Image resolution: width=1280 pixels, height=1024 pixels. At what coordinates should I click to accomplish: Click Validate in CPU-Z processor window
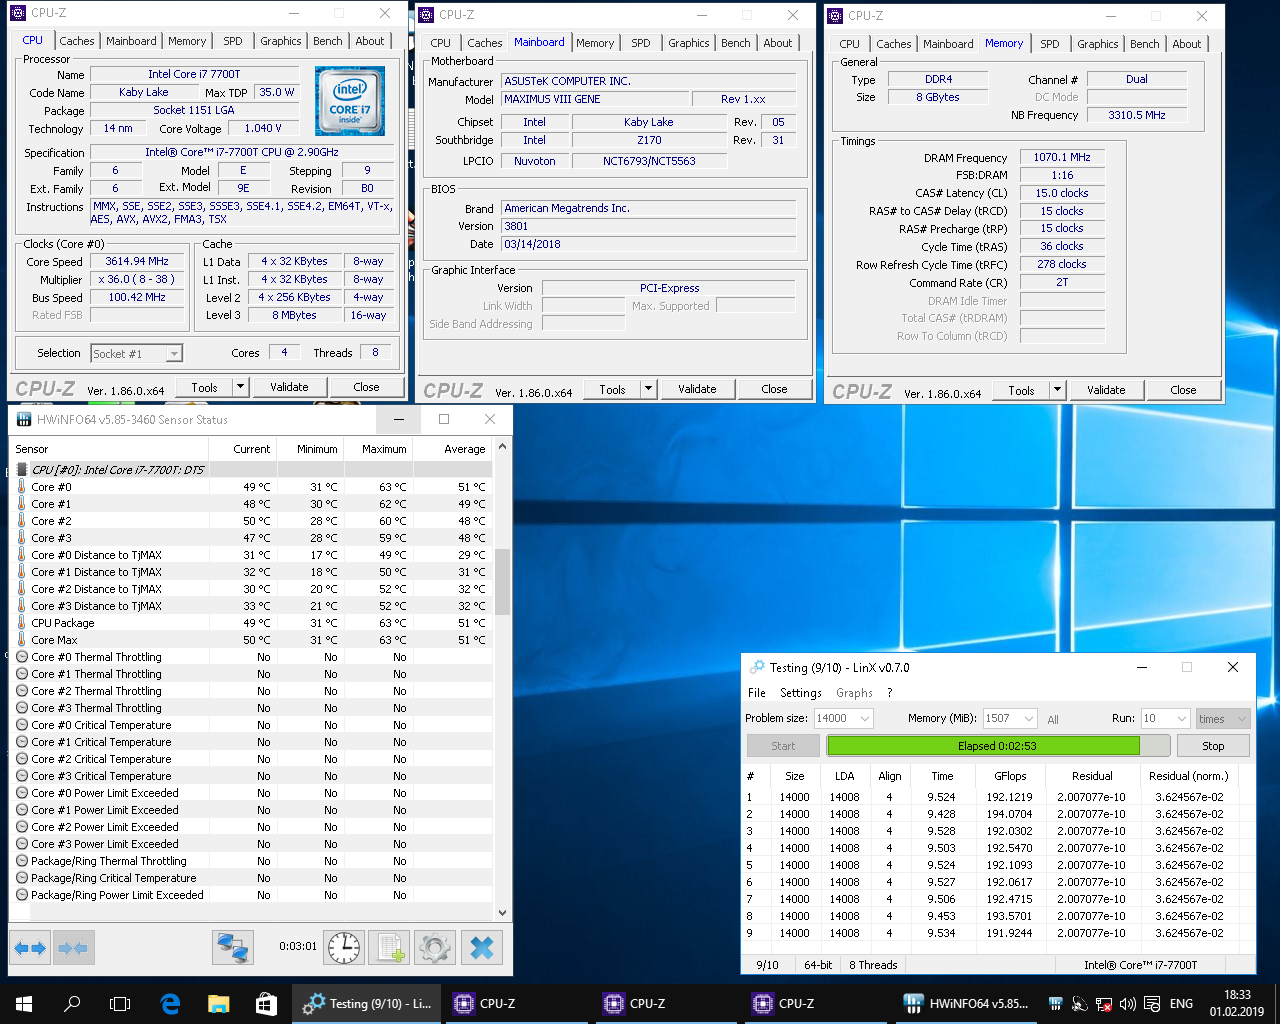coord(289,387)
